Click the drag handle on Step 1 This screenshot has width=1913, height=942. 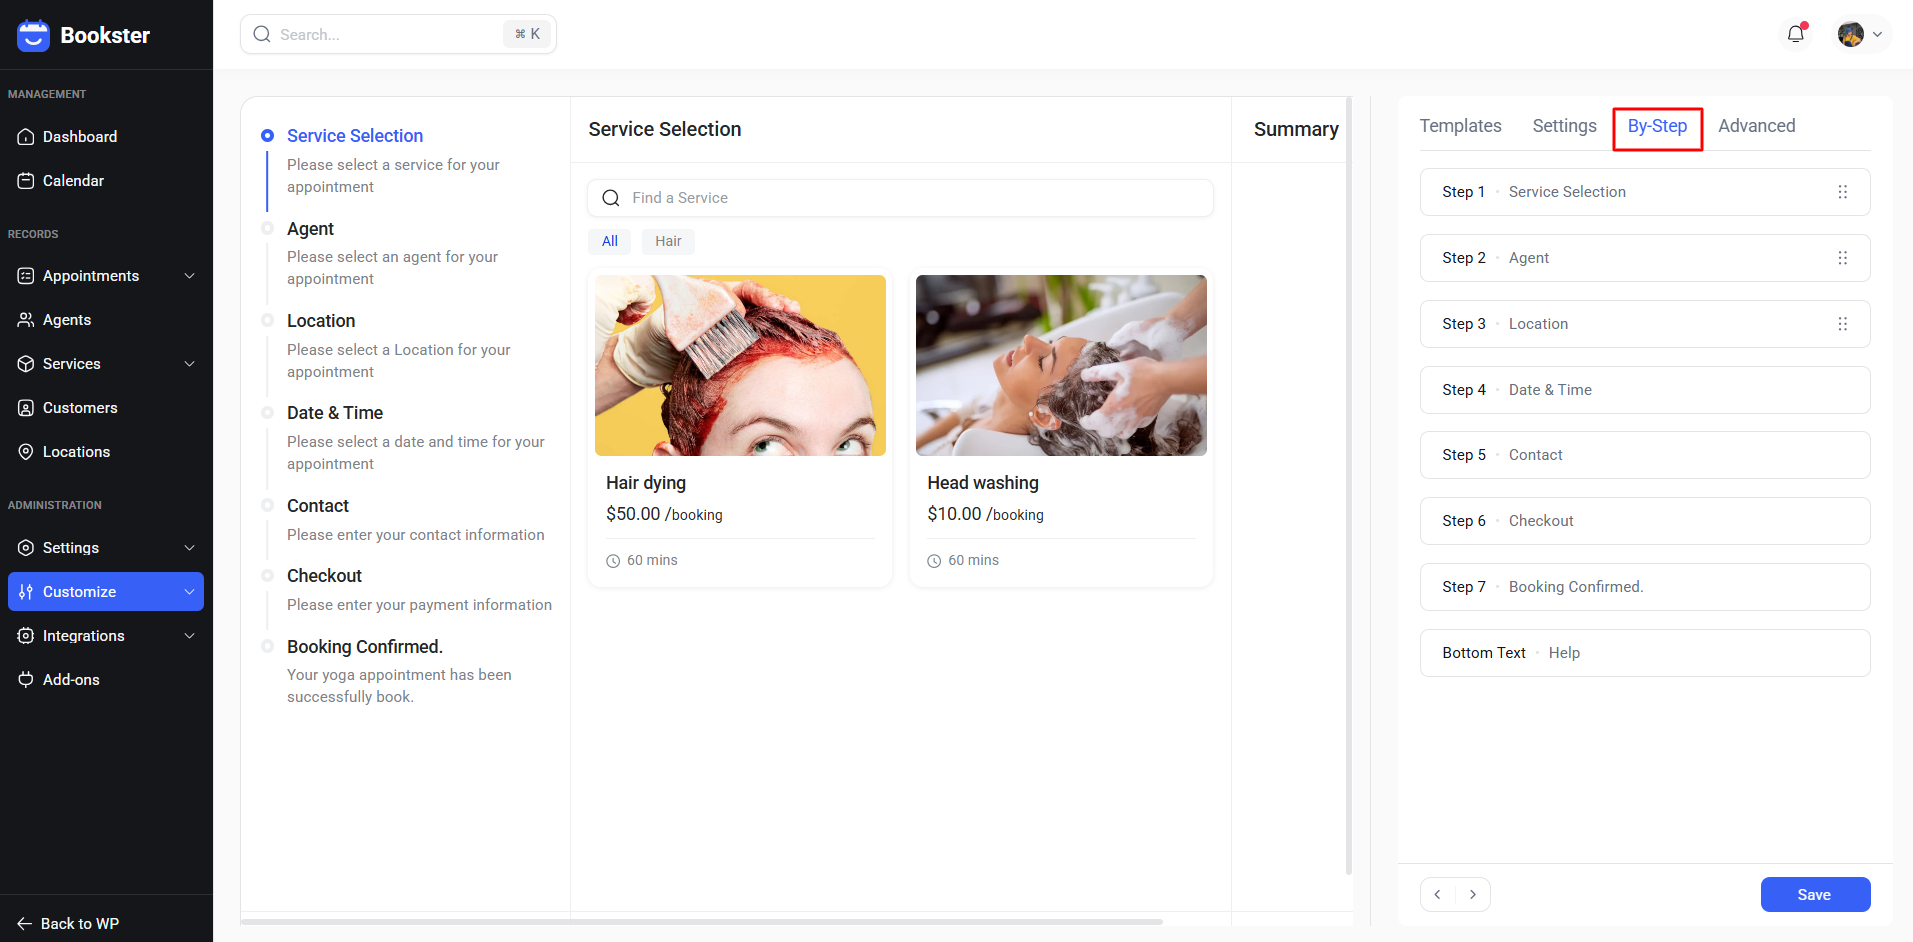pos(1842,192)
